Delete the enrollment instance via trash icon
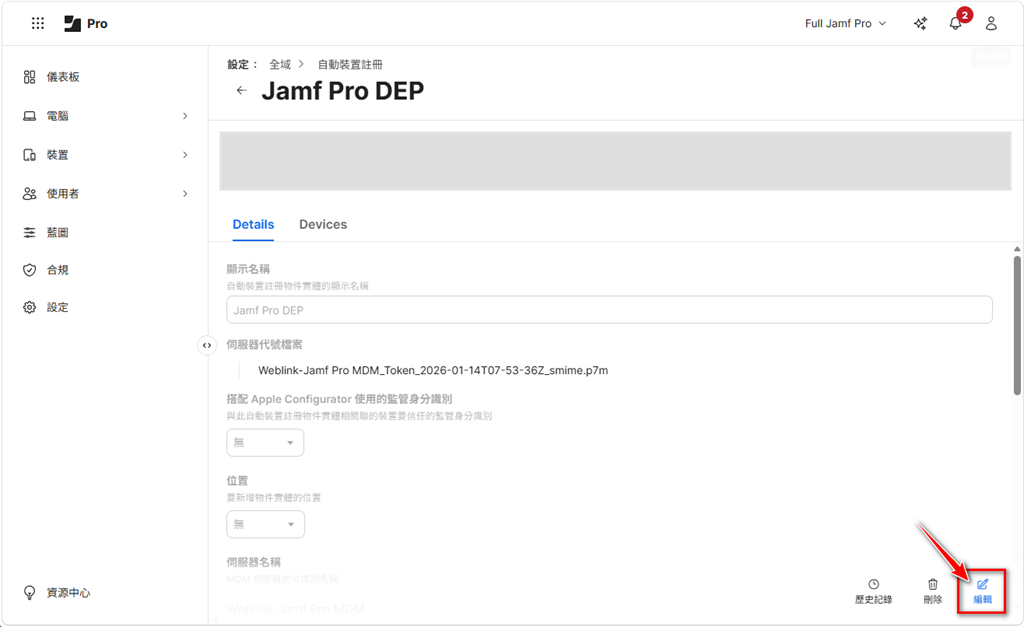The width and height of the screenshot is (1024, 627). [x=932, y=590]
